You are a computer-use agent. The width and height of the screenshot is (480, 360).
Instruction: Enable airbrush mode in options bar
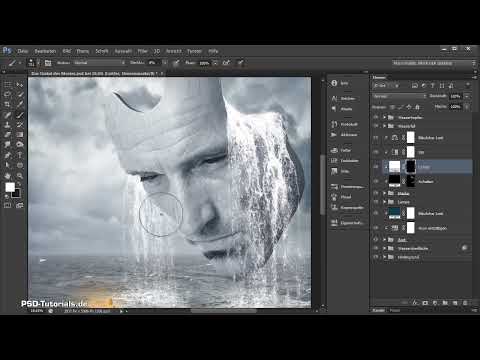point(226,63)
